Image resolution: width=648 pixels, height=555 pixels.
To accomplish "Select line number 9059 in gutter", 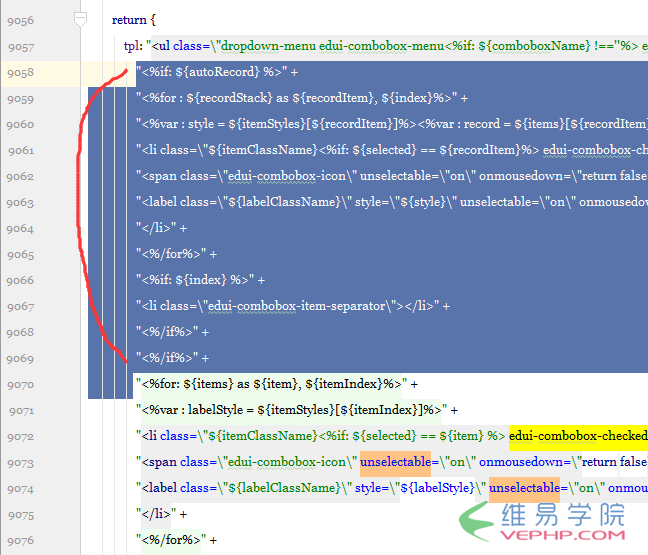I will click(x=21, y=99).
